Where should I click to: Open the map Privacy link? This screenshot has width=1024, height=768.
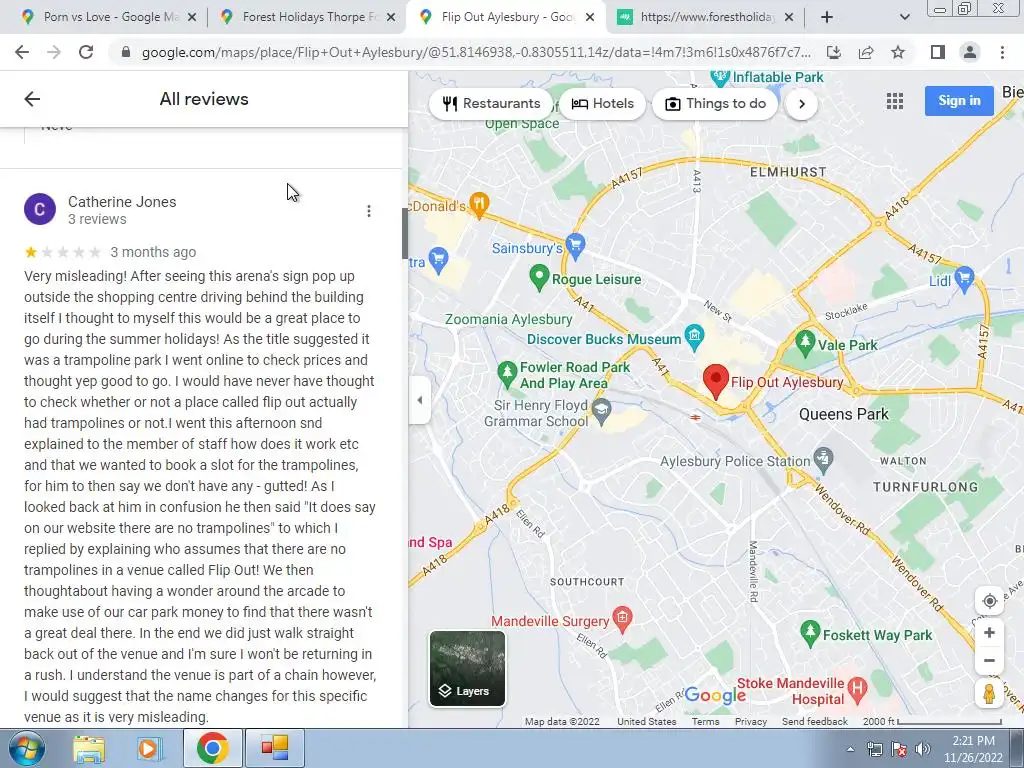(x=750, y=722)
